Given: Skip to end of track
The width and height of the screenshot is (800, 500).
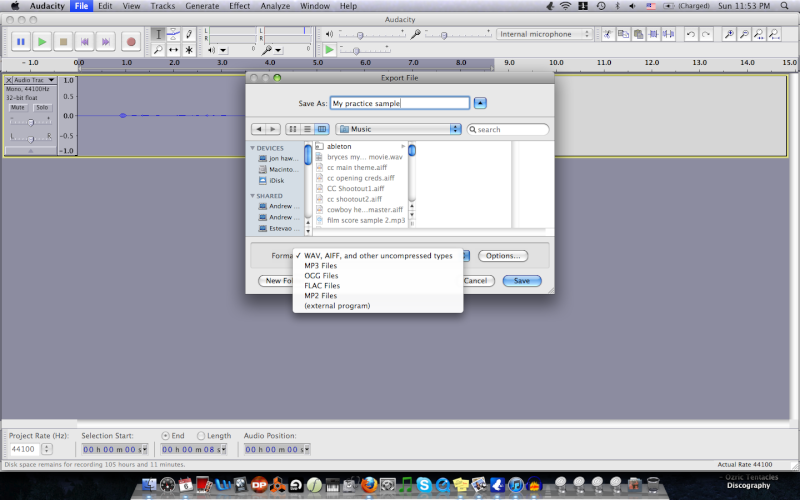Looking at the screenshot, I should coord(106,42).
